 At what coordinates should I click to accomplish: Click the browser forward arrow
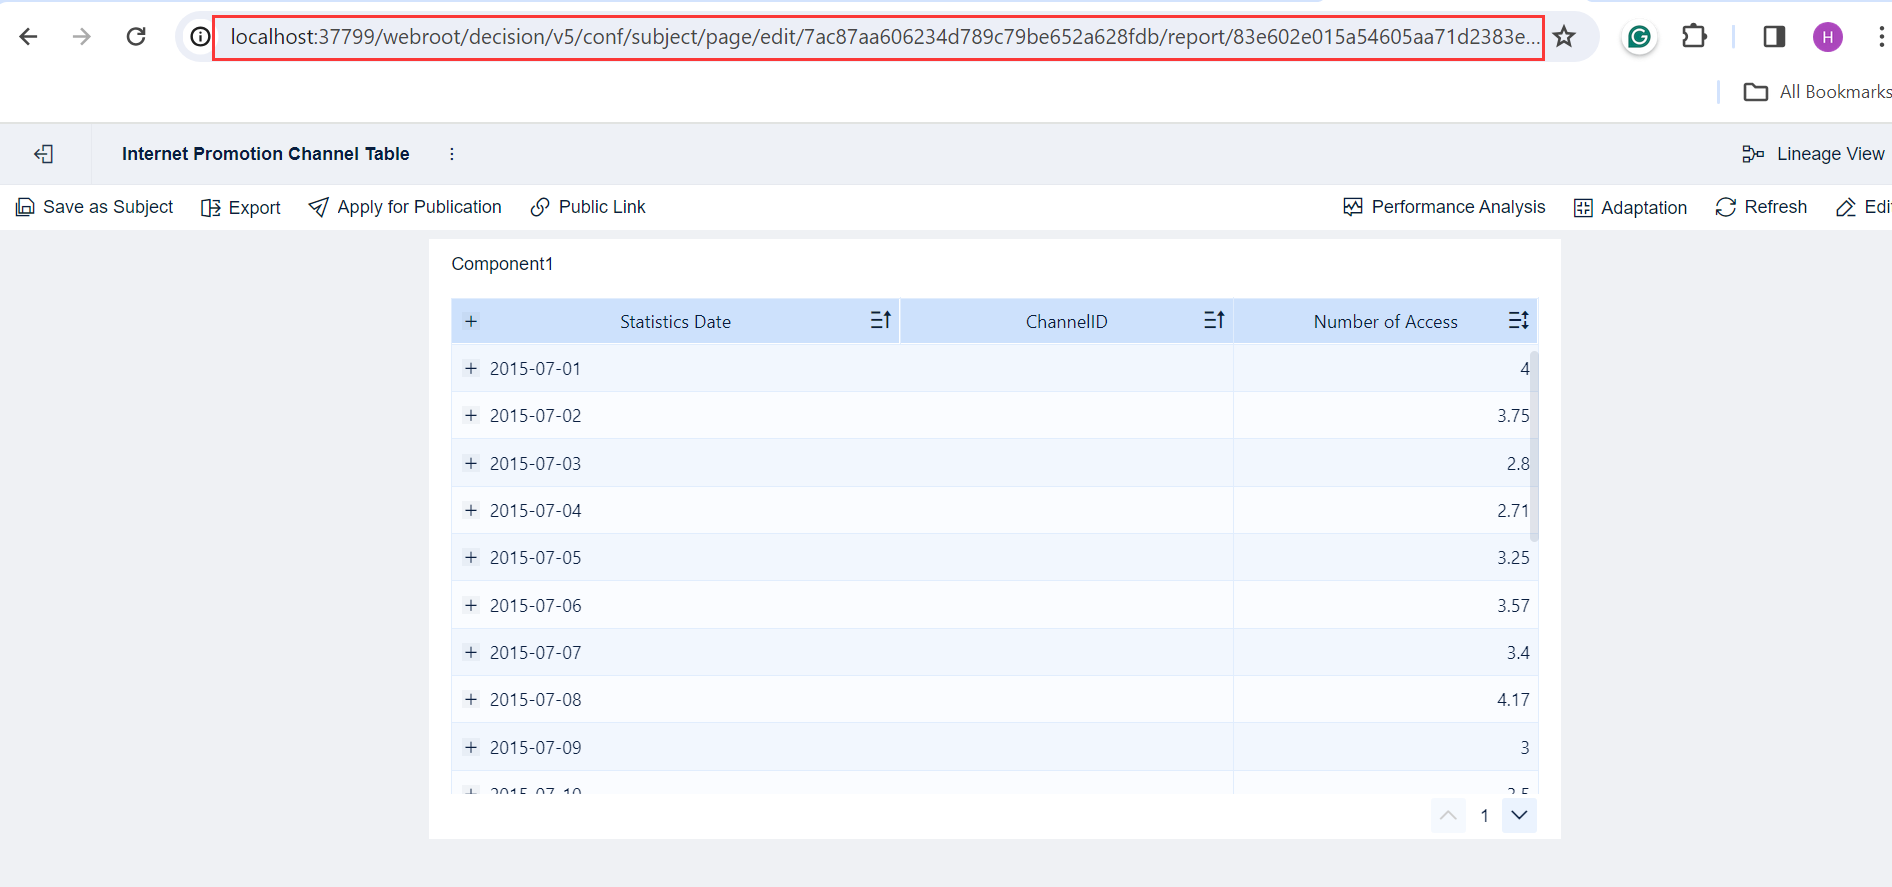(82, 37)
